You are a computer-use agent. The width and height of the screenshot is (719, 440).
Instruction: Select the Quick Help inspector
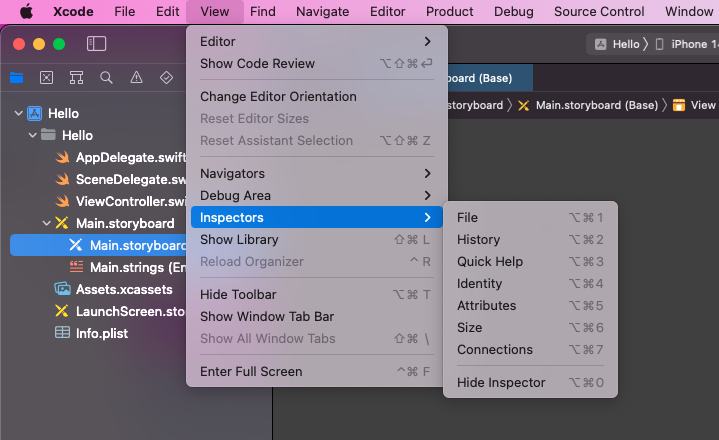point(530,261)
